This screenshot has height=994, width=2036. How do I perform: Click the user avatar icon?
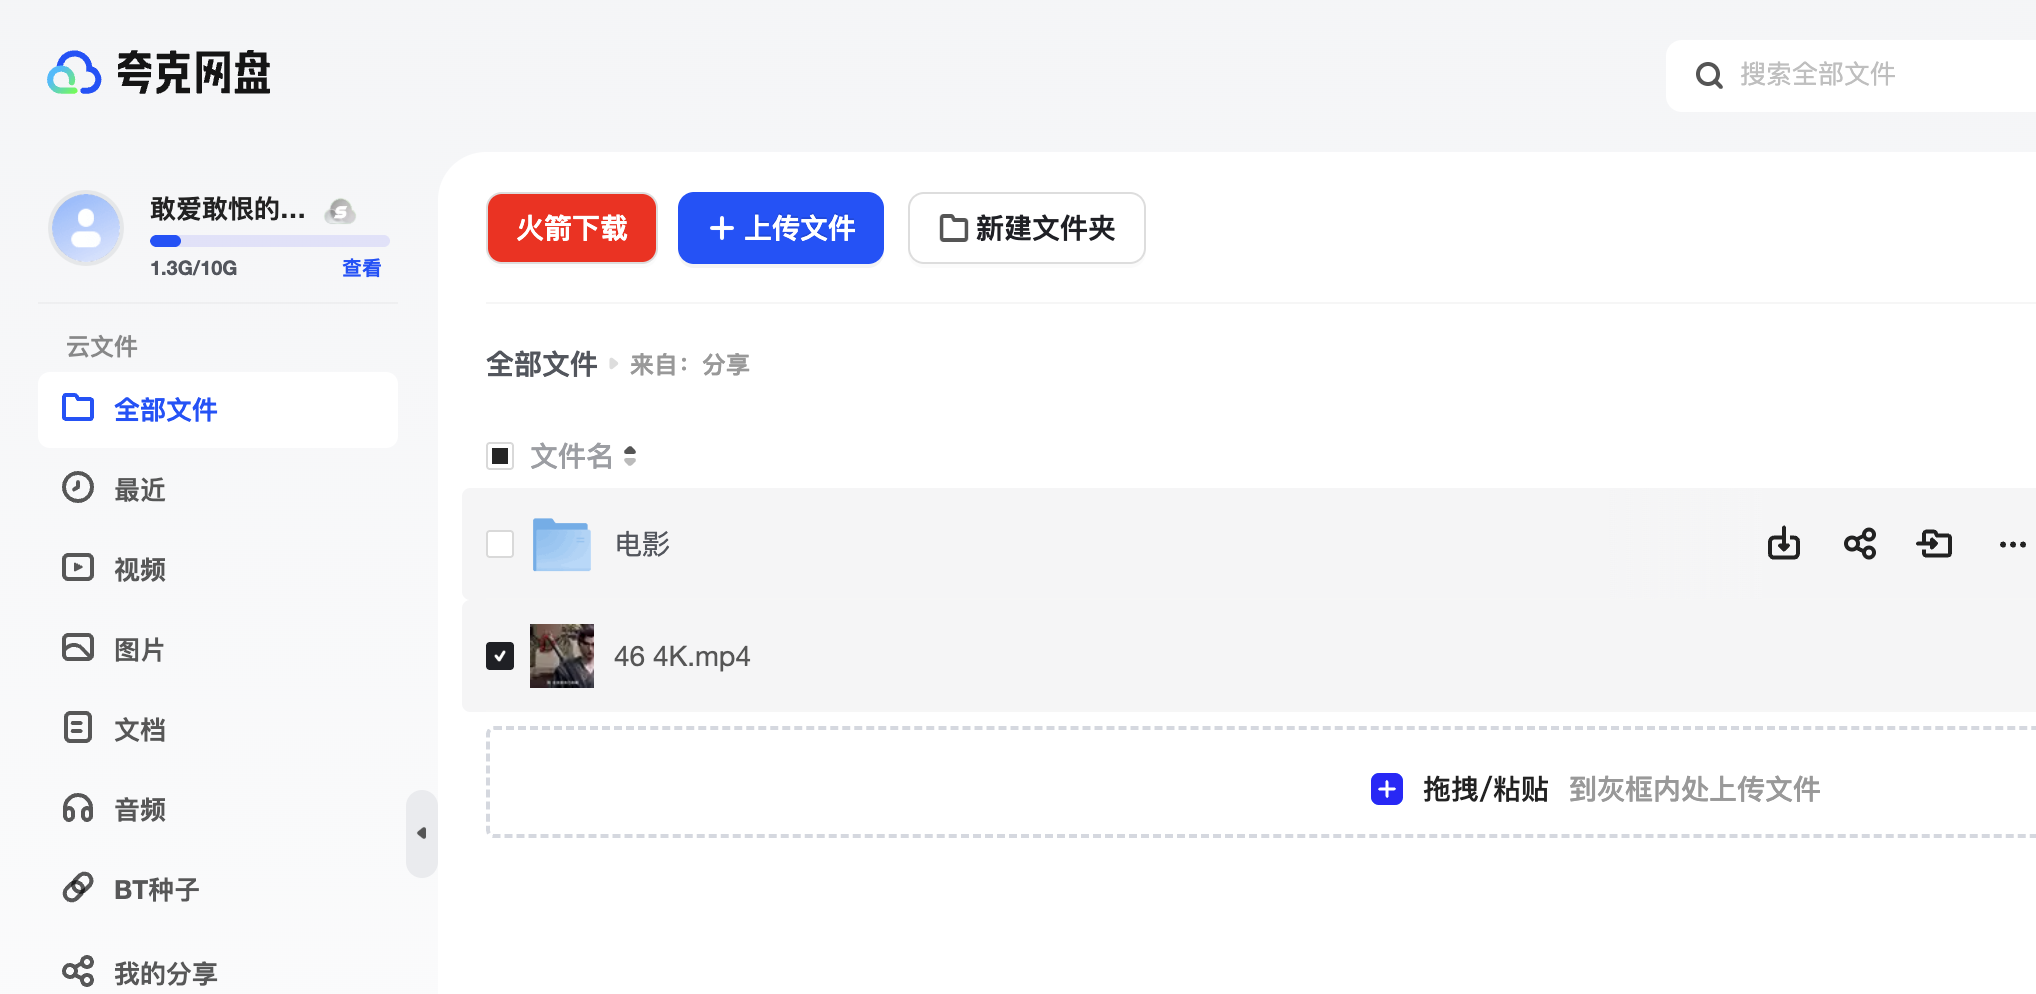[x=86, y=228]
